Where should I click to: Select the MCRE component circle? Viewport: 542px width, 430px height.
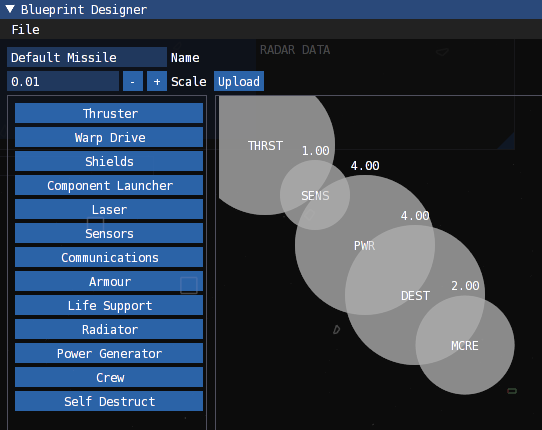coord(465,345)
